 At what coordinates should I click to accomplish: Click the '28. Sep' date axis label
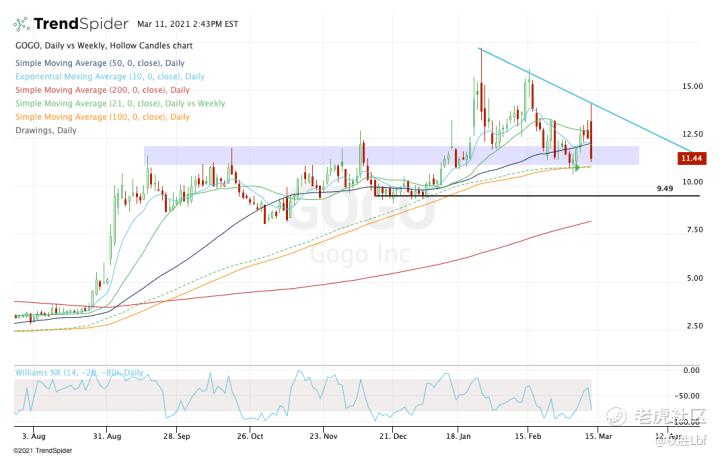pos(176,436)
